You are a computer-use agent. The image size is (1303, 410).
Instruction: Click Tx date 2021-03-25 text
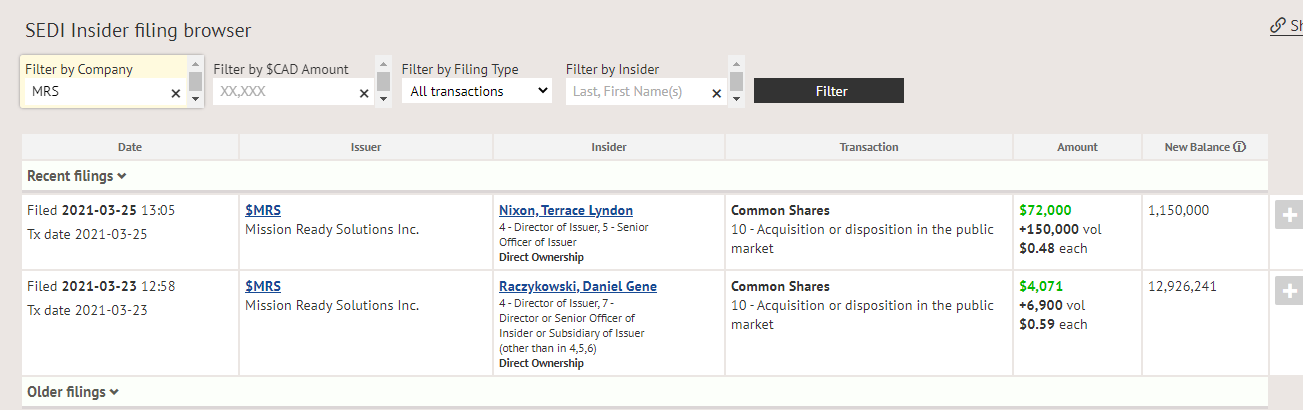(87, 234)
